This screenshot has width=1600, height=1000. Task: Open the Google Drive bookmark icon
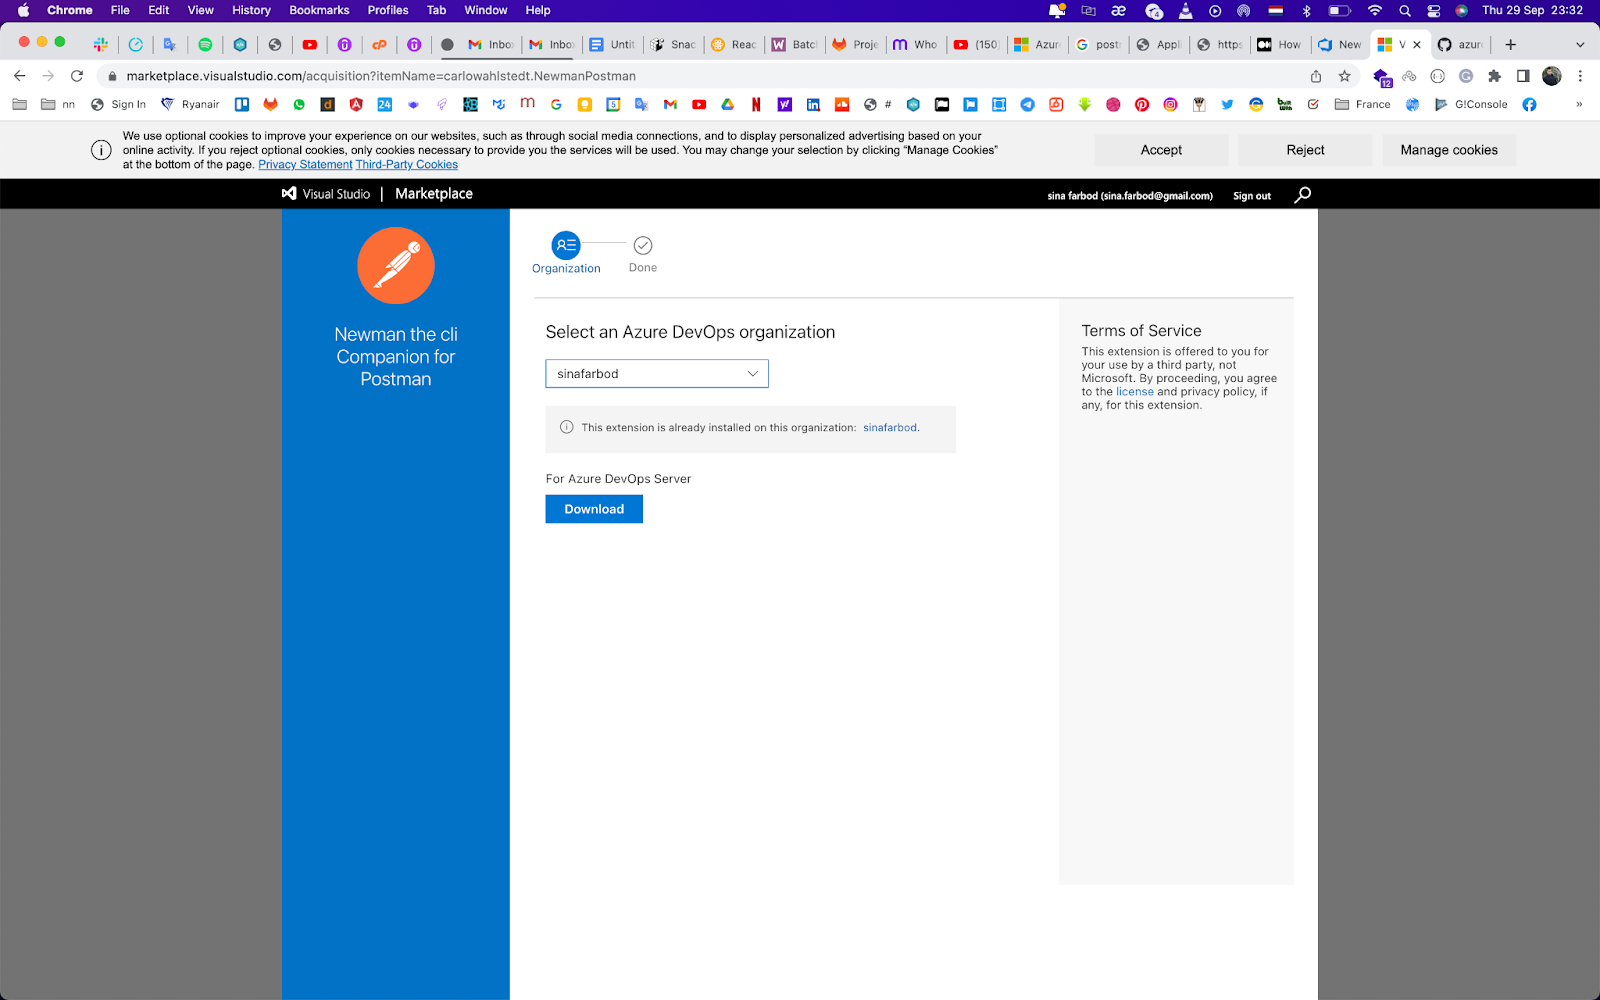pyautogui.click(x=727, y=104)
